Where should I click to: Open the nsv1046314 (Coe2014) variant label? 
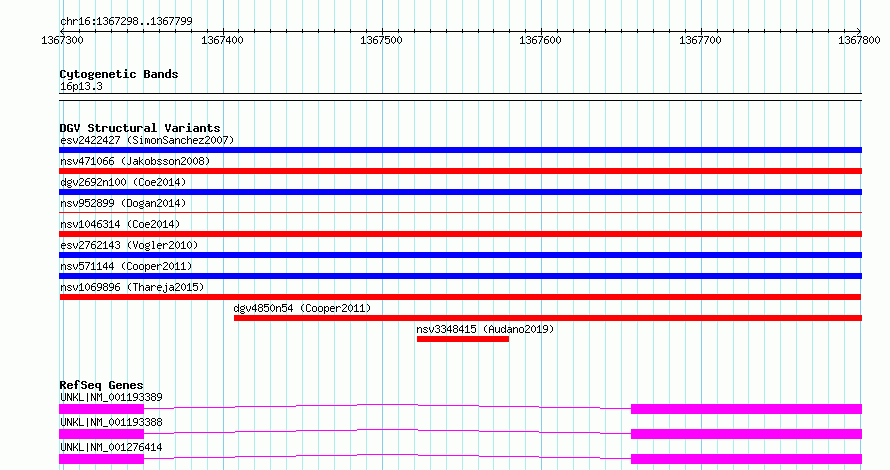(120, 224)
